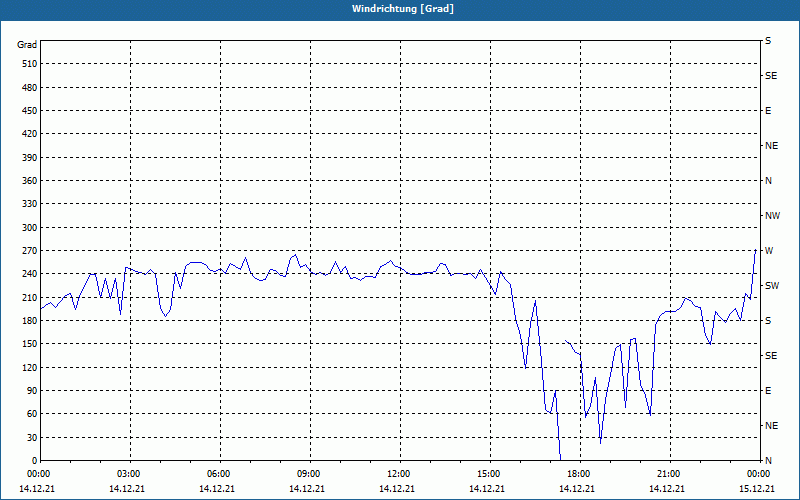
Task: Click the 210 degree axis label
Action: (29, 297)
